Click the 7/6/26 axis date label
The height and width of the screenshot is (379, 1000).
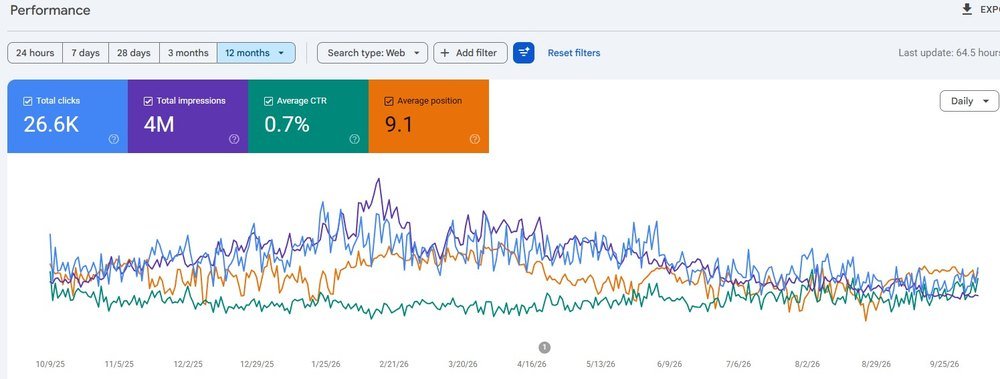click(x=738, y=364)
